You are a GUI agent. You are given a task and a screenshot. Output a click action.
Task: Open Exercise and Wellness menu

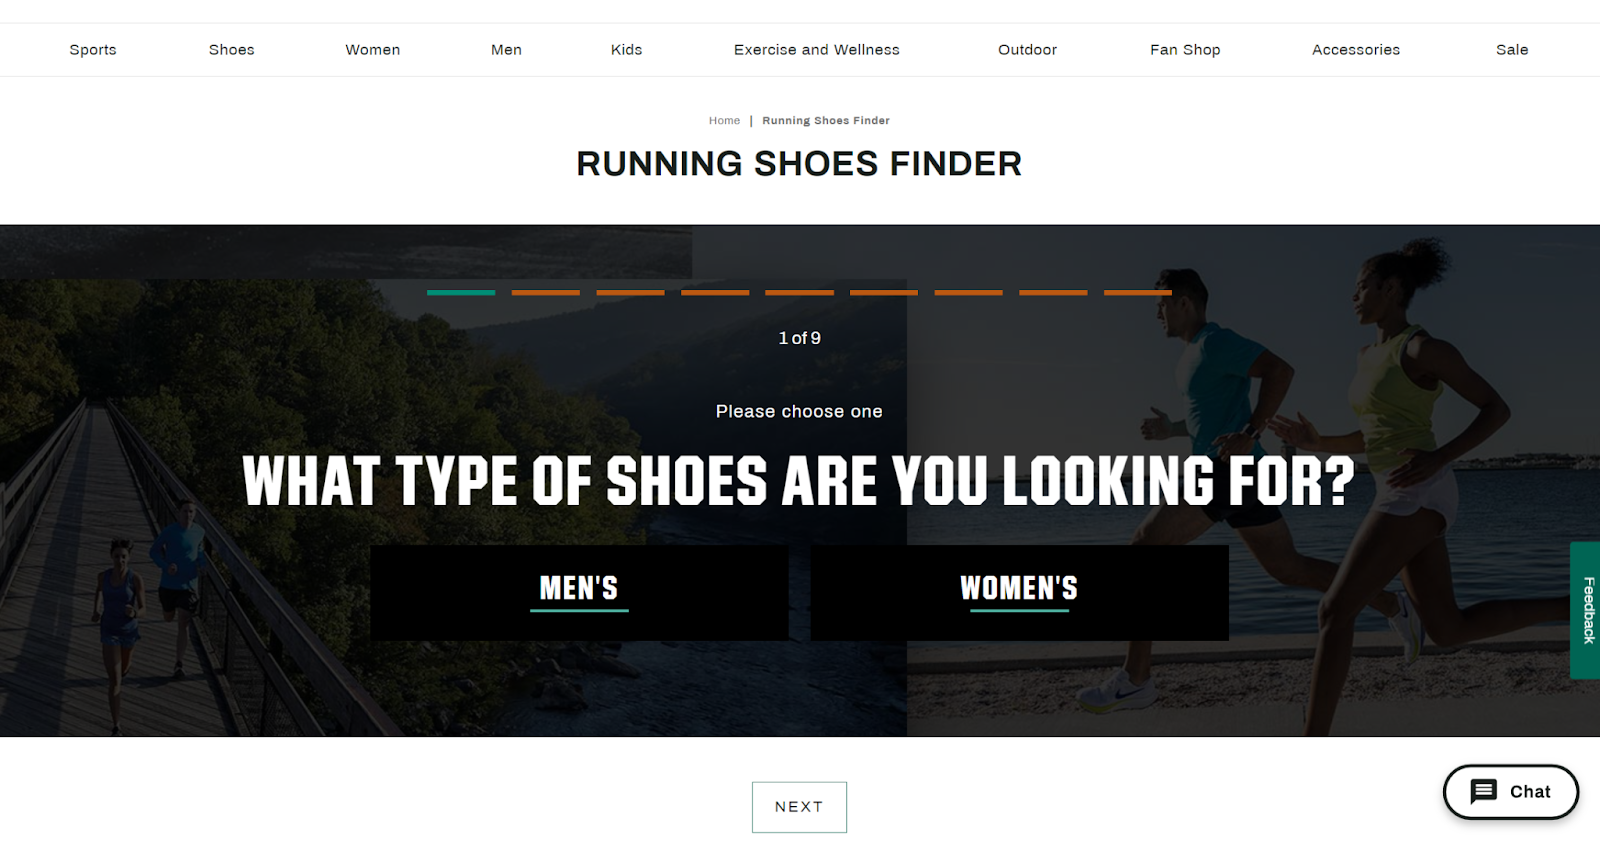click(x=817, y=50)
